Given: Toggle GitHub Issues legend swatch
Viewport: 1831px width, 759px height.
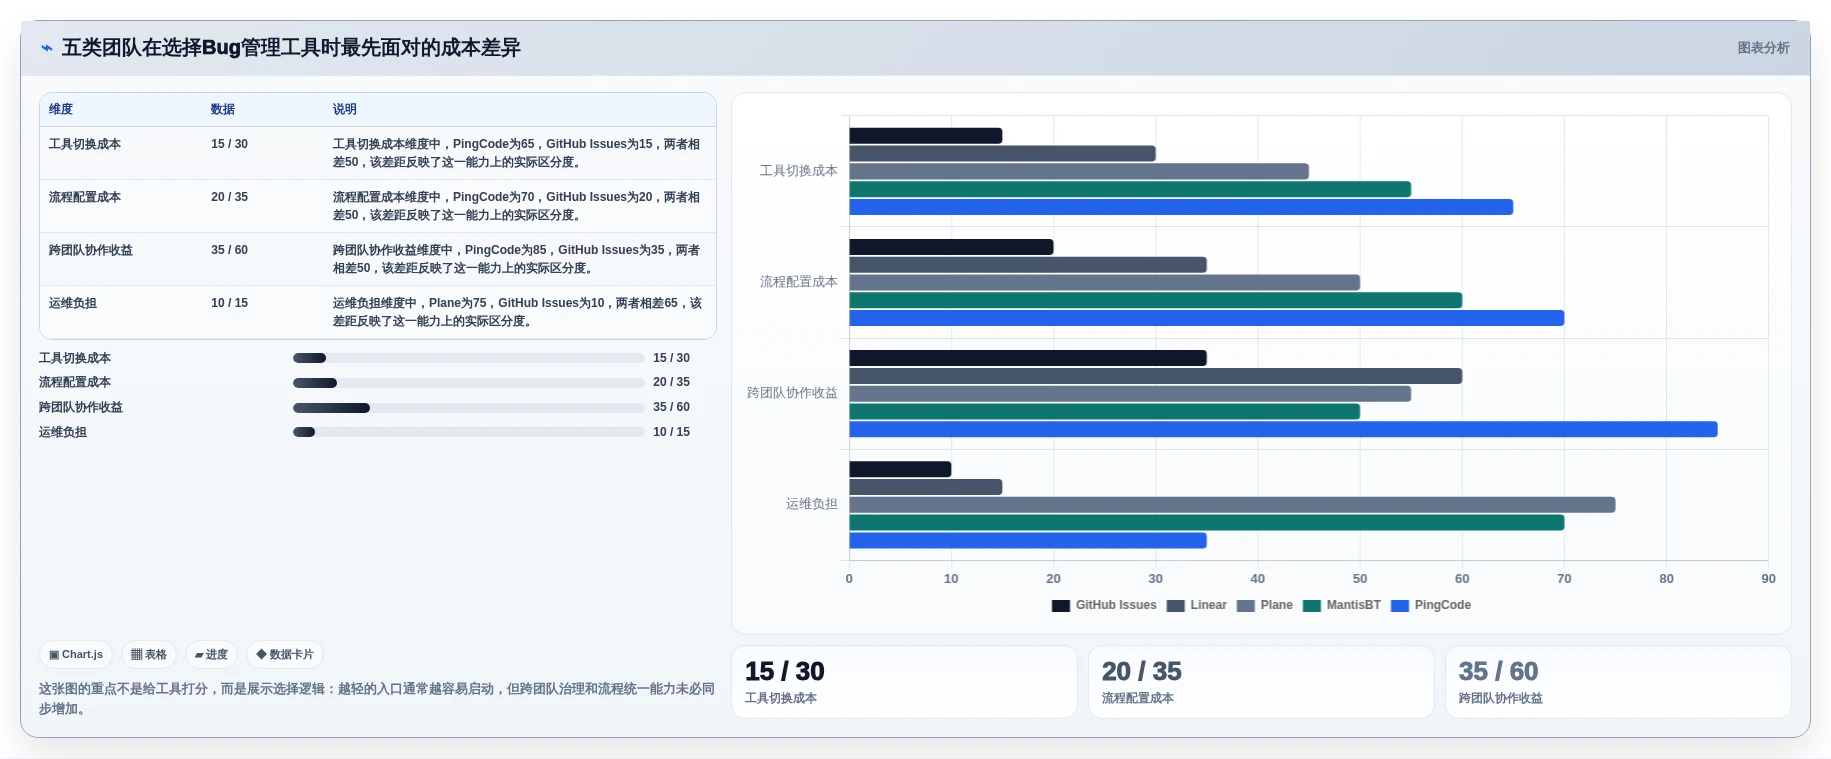Looking at the screenshot, I should (1061, 606).
